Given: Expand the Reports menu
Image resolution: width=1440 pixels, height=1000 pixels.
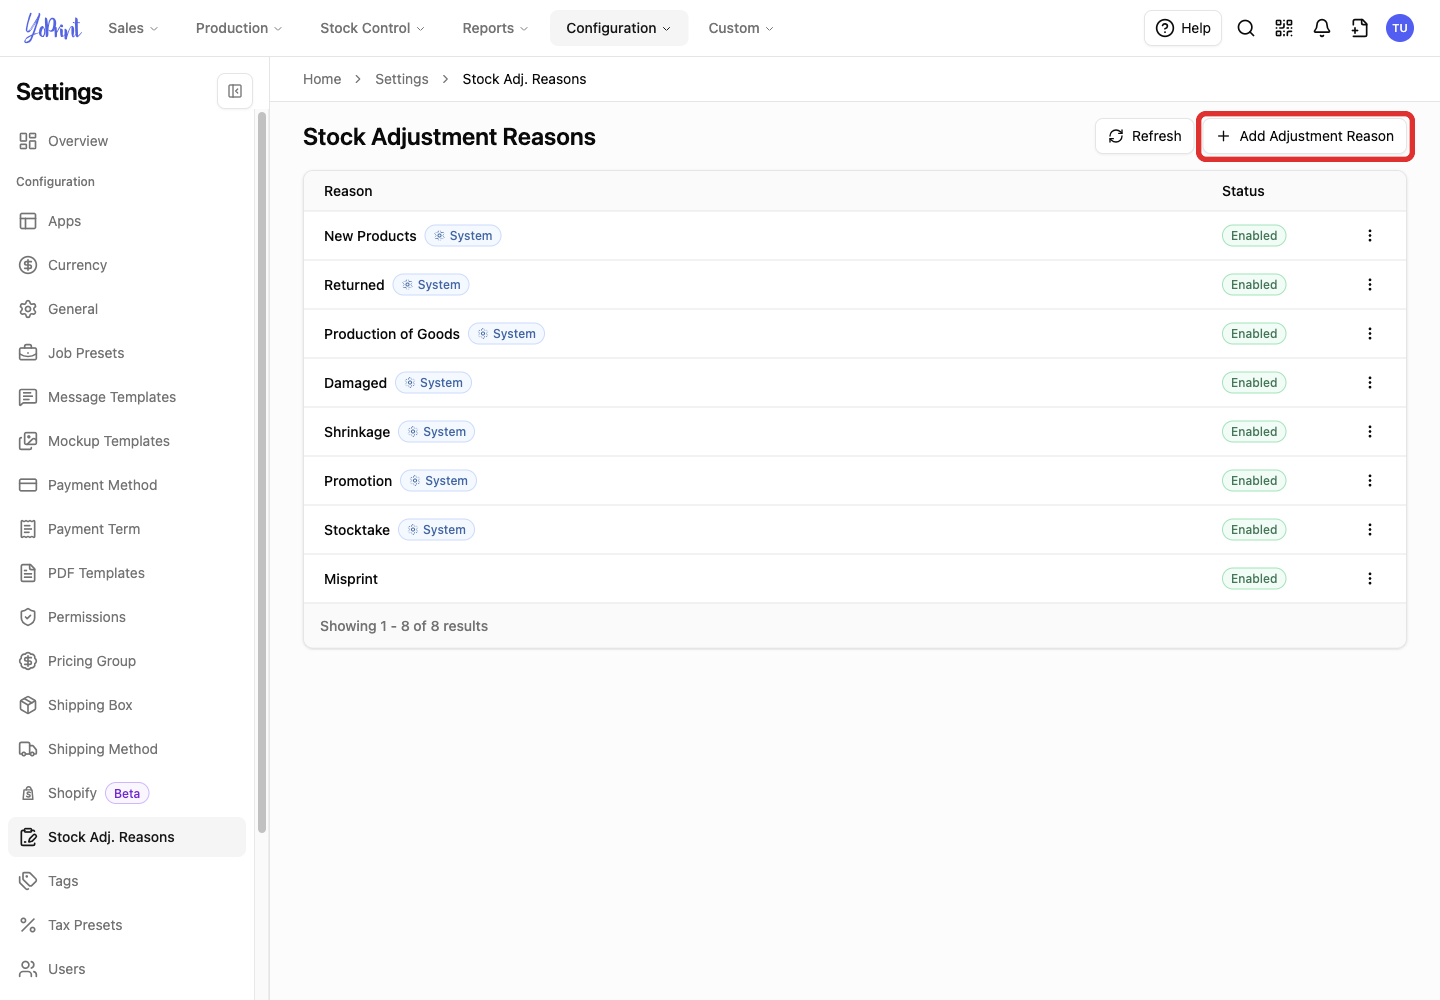Looking at the screenshot, I should click(x=495, y=28).
